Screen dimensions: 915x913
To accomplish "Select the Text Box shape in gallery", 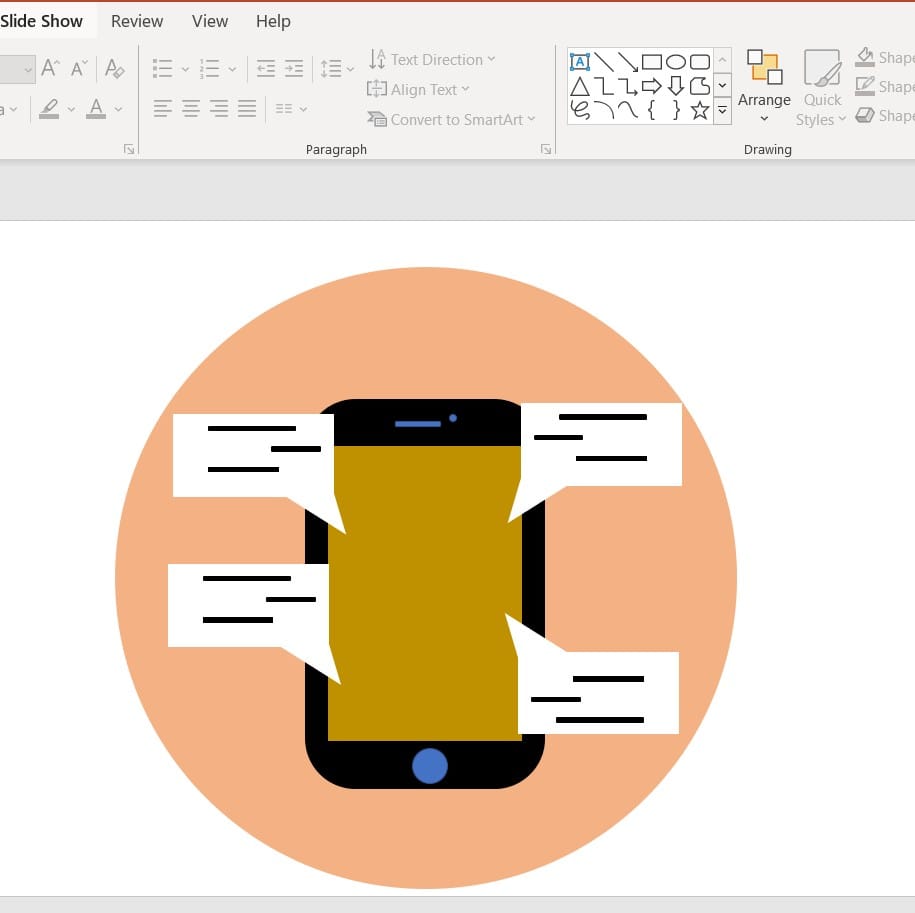I will (580, 62).
